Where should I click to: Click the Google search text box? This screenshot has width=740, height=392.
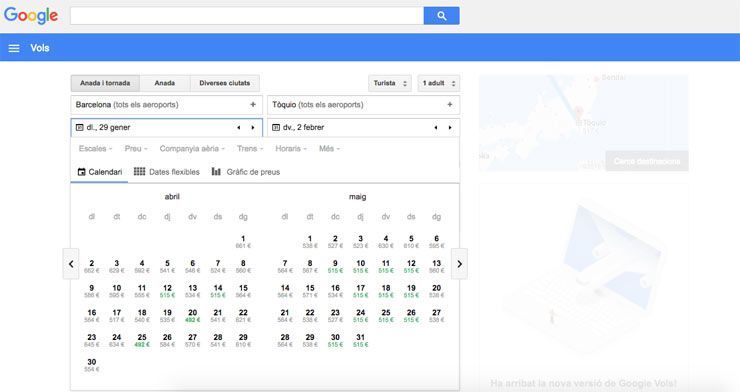pyautogui.click(x=247, y=16)
